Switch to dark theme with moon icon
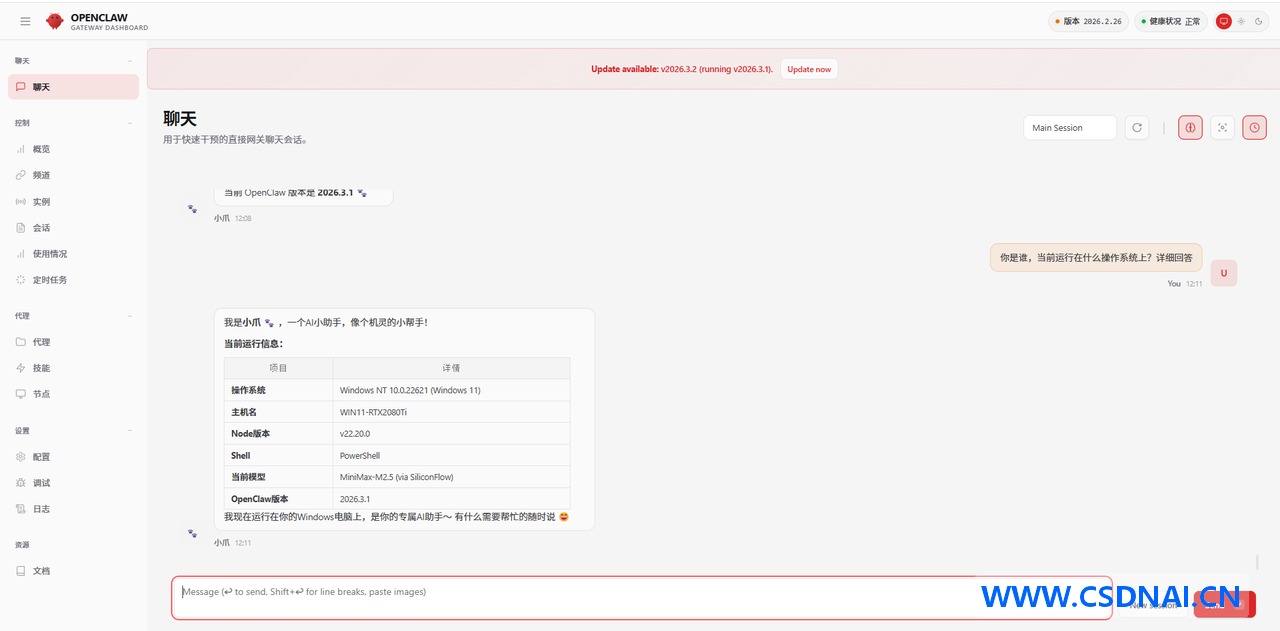 [1258, 21]
